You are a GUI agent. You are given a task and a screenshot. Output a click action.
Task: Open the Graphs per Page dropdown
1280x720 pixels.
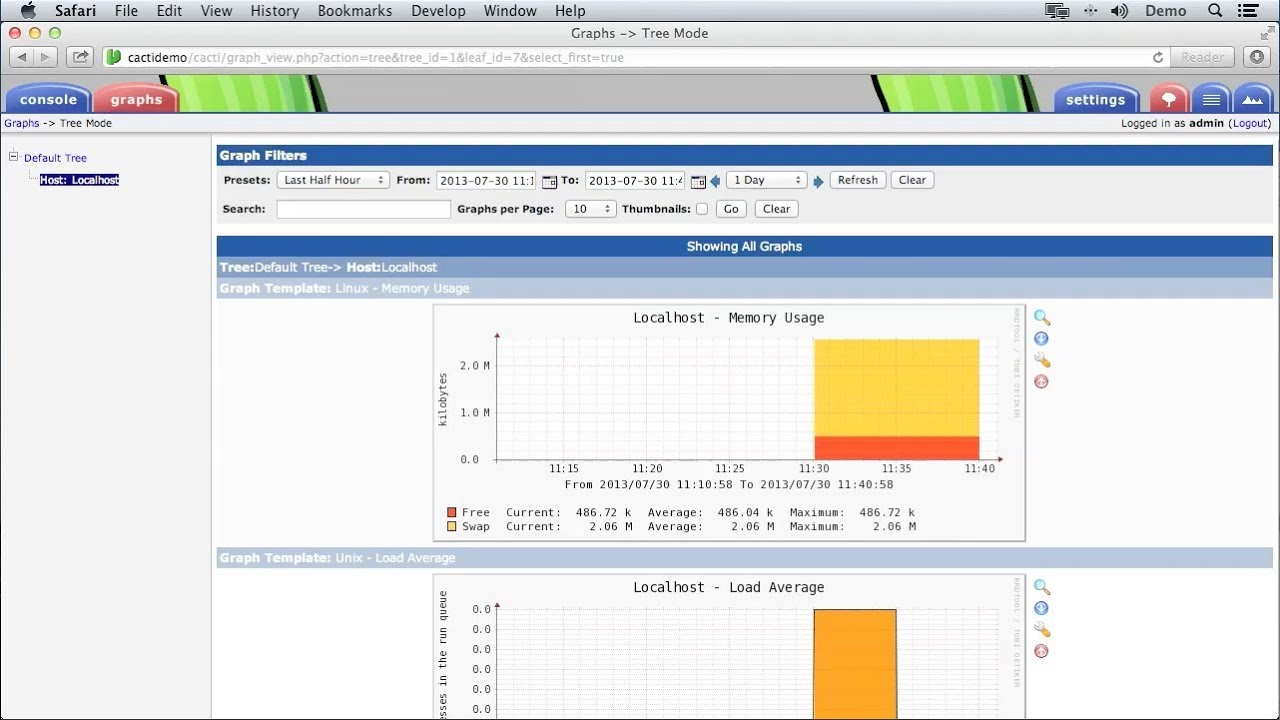(590, 209)
